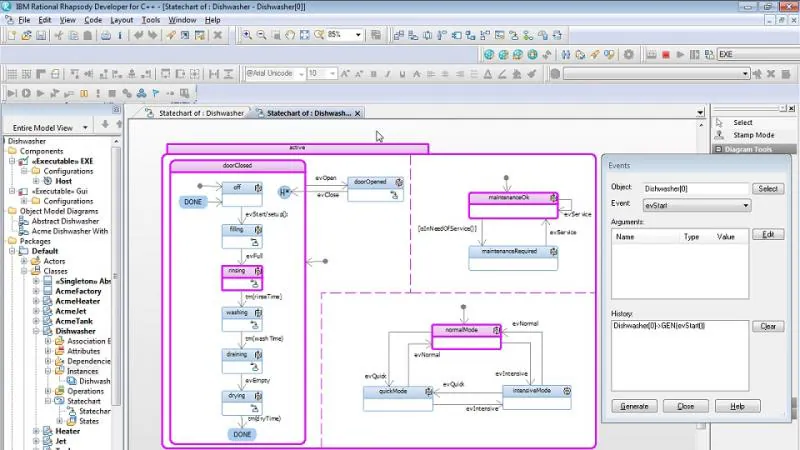The image size is (800, 450).
Task: Open the Tools menu
Action: point(151,20)
